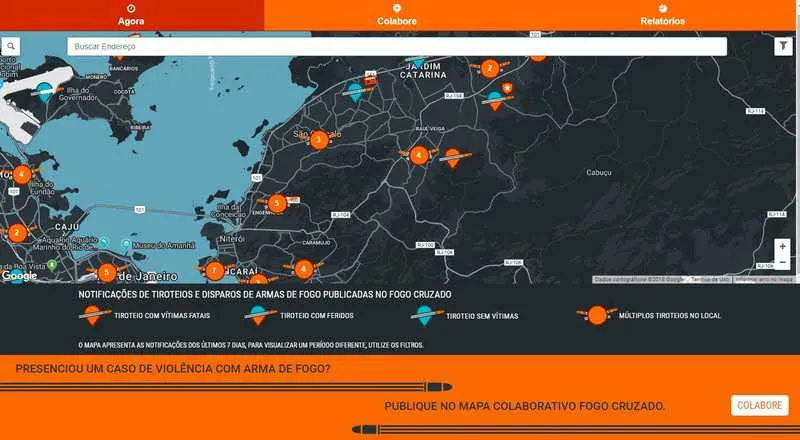
Task: Click the Tiroteio com vítimas fatais legend icon
Action: click(x=93, y=315)
